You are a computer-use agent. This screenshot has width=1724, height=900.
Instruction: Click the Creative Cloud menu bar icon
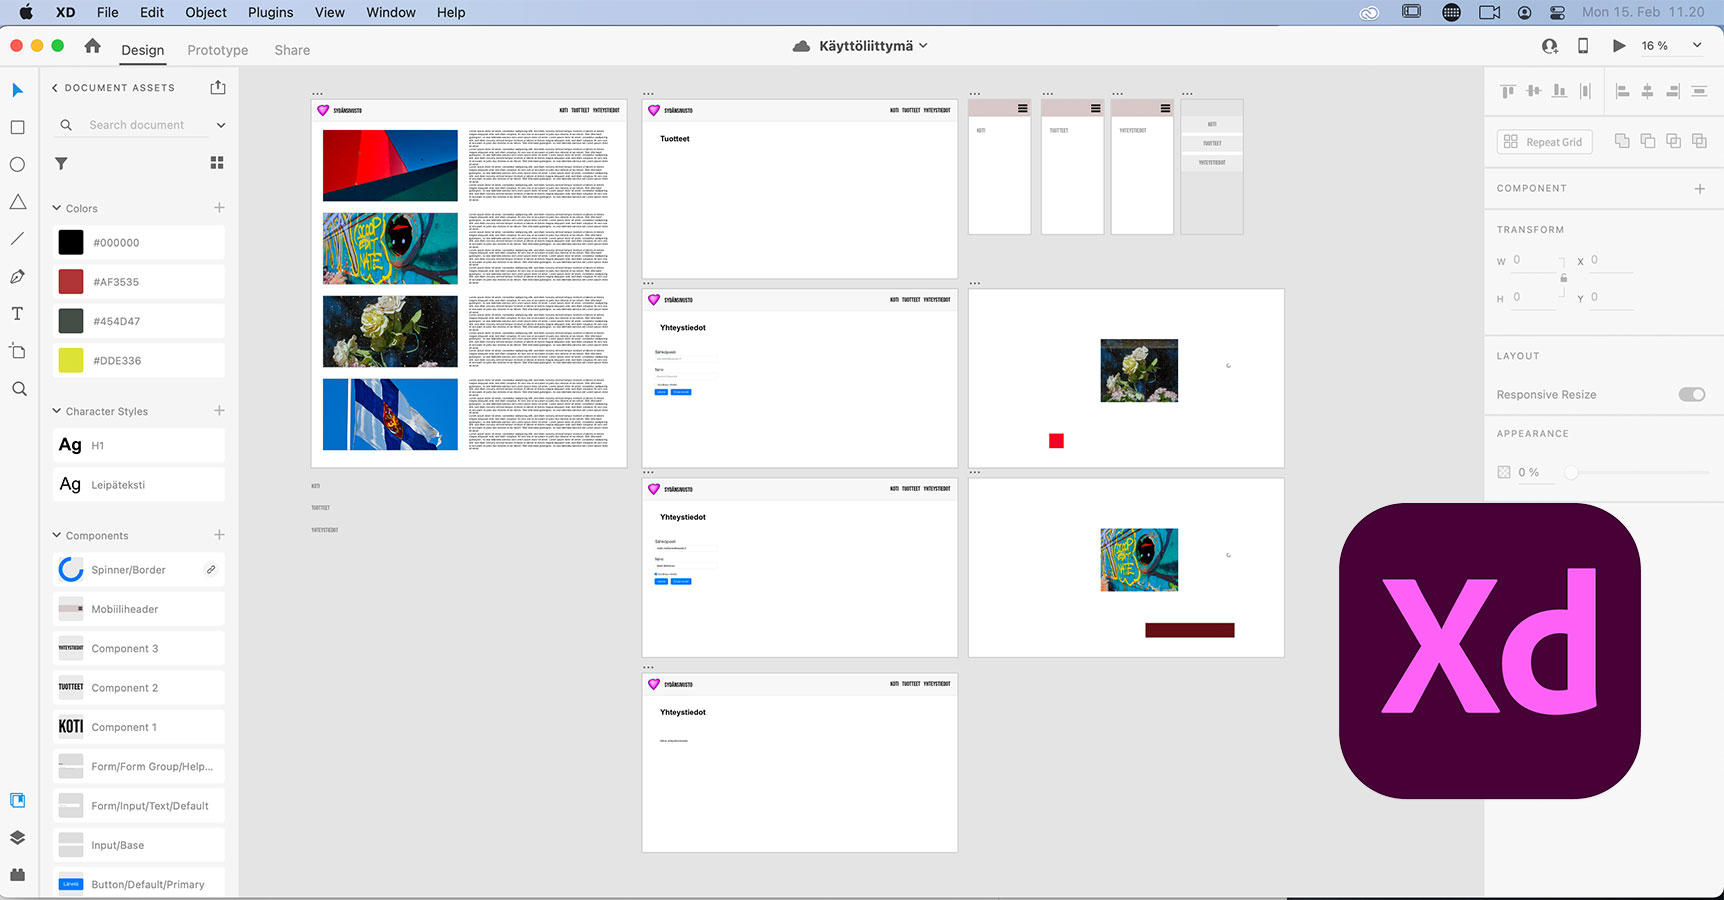point(1370,12)
